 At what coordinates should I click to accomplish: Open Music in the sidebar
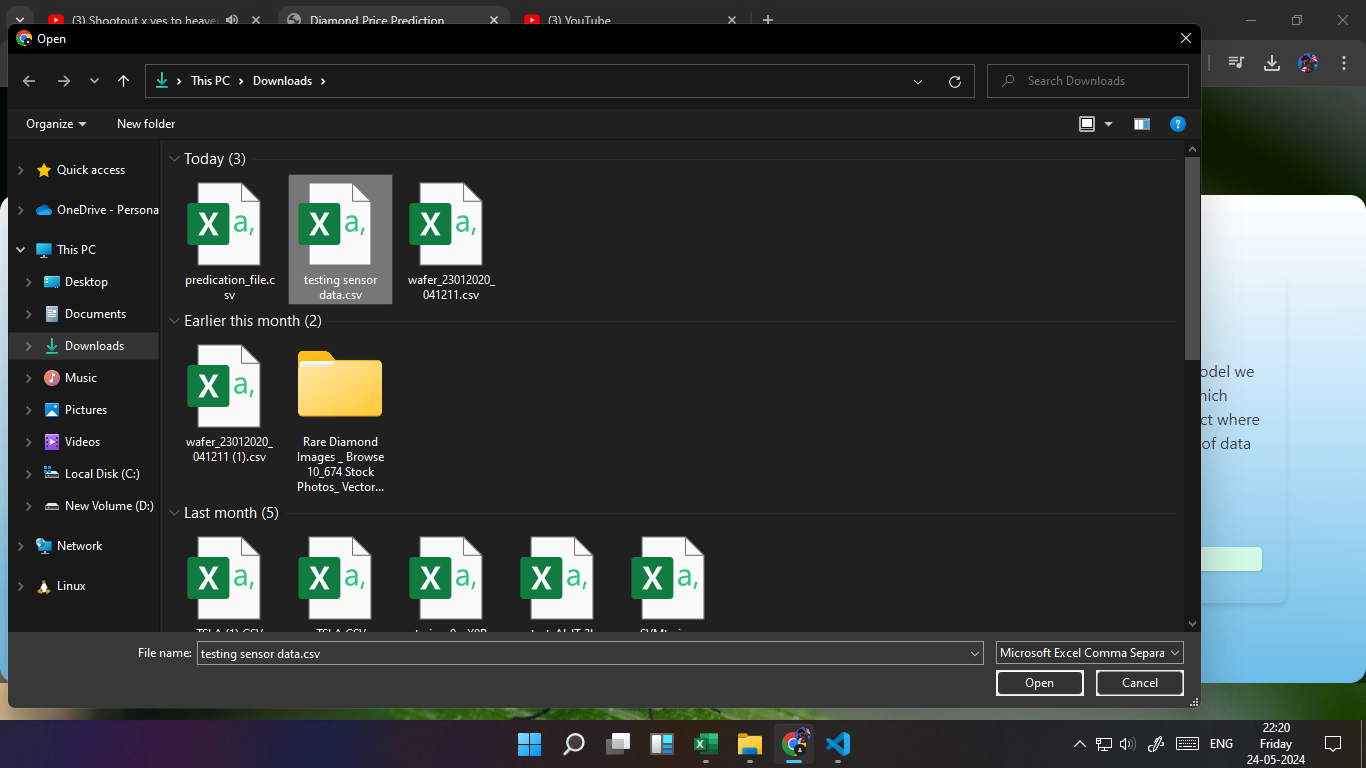click(x=80, y=378)
